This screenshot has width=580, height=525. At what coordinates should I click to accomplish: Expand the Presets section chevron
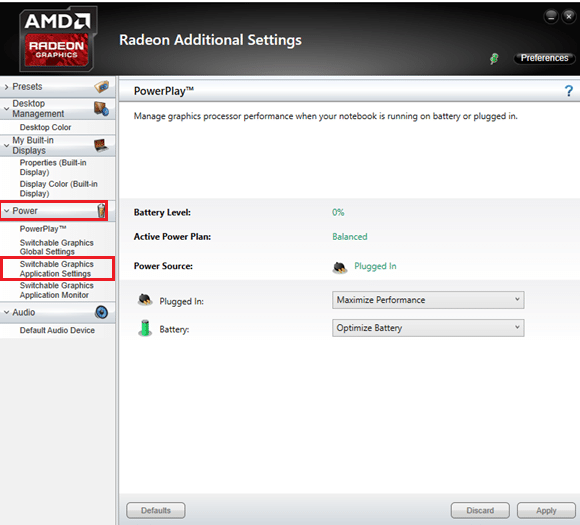6,87
